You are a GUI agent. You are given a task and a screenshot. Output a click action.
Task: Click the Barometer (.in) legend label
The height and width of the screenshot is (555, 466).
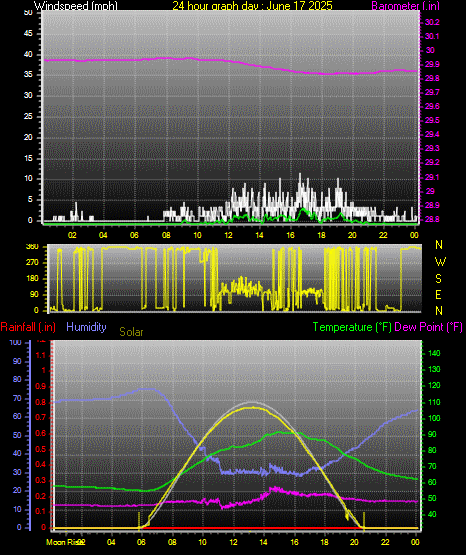[x=405, y=6]
